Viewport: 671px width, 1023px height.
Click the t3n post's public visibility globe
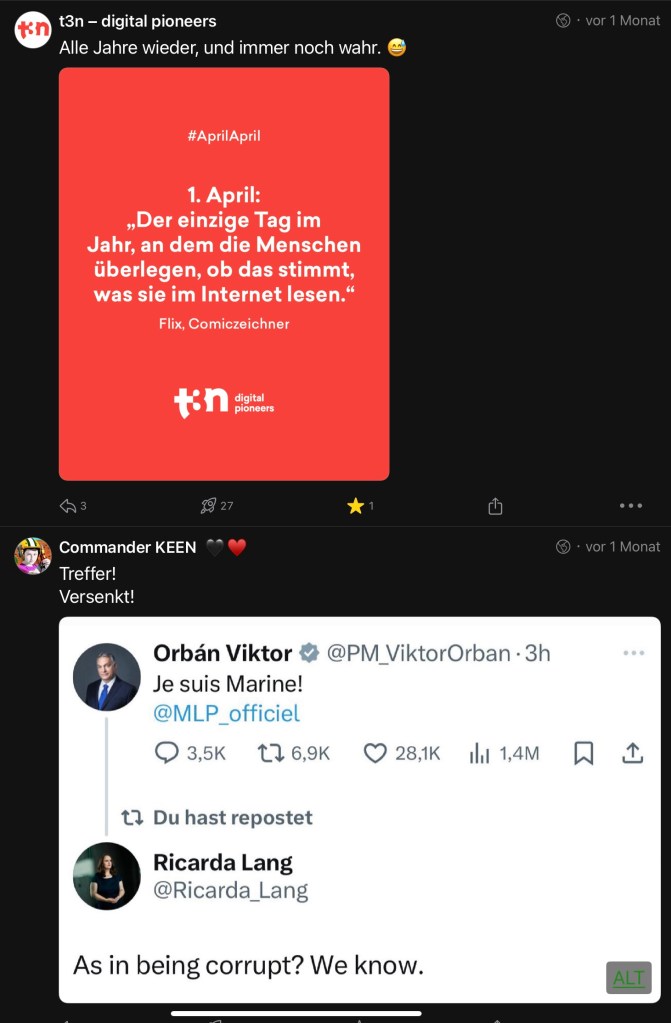click(x=564, y=21)
